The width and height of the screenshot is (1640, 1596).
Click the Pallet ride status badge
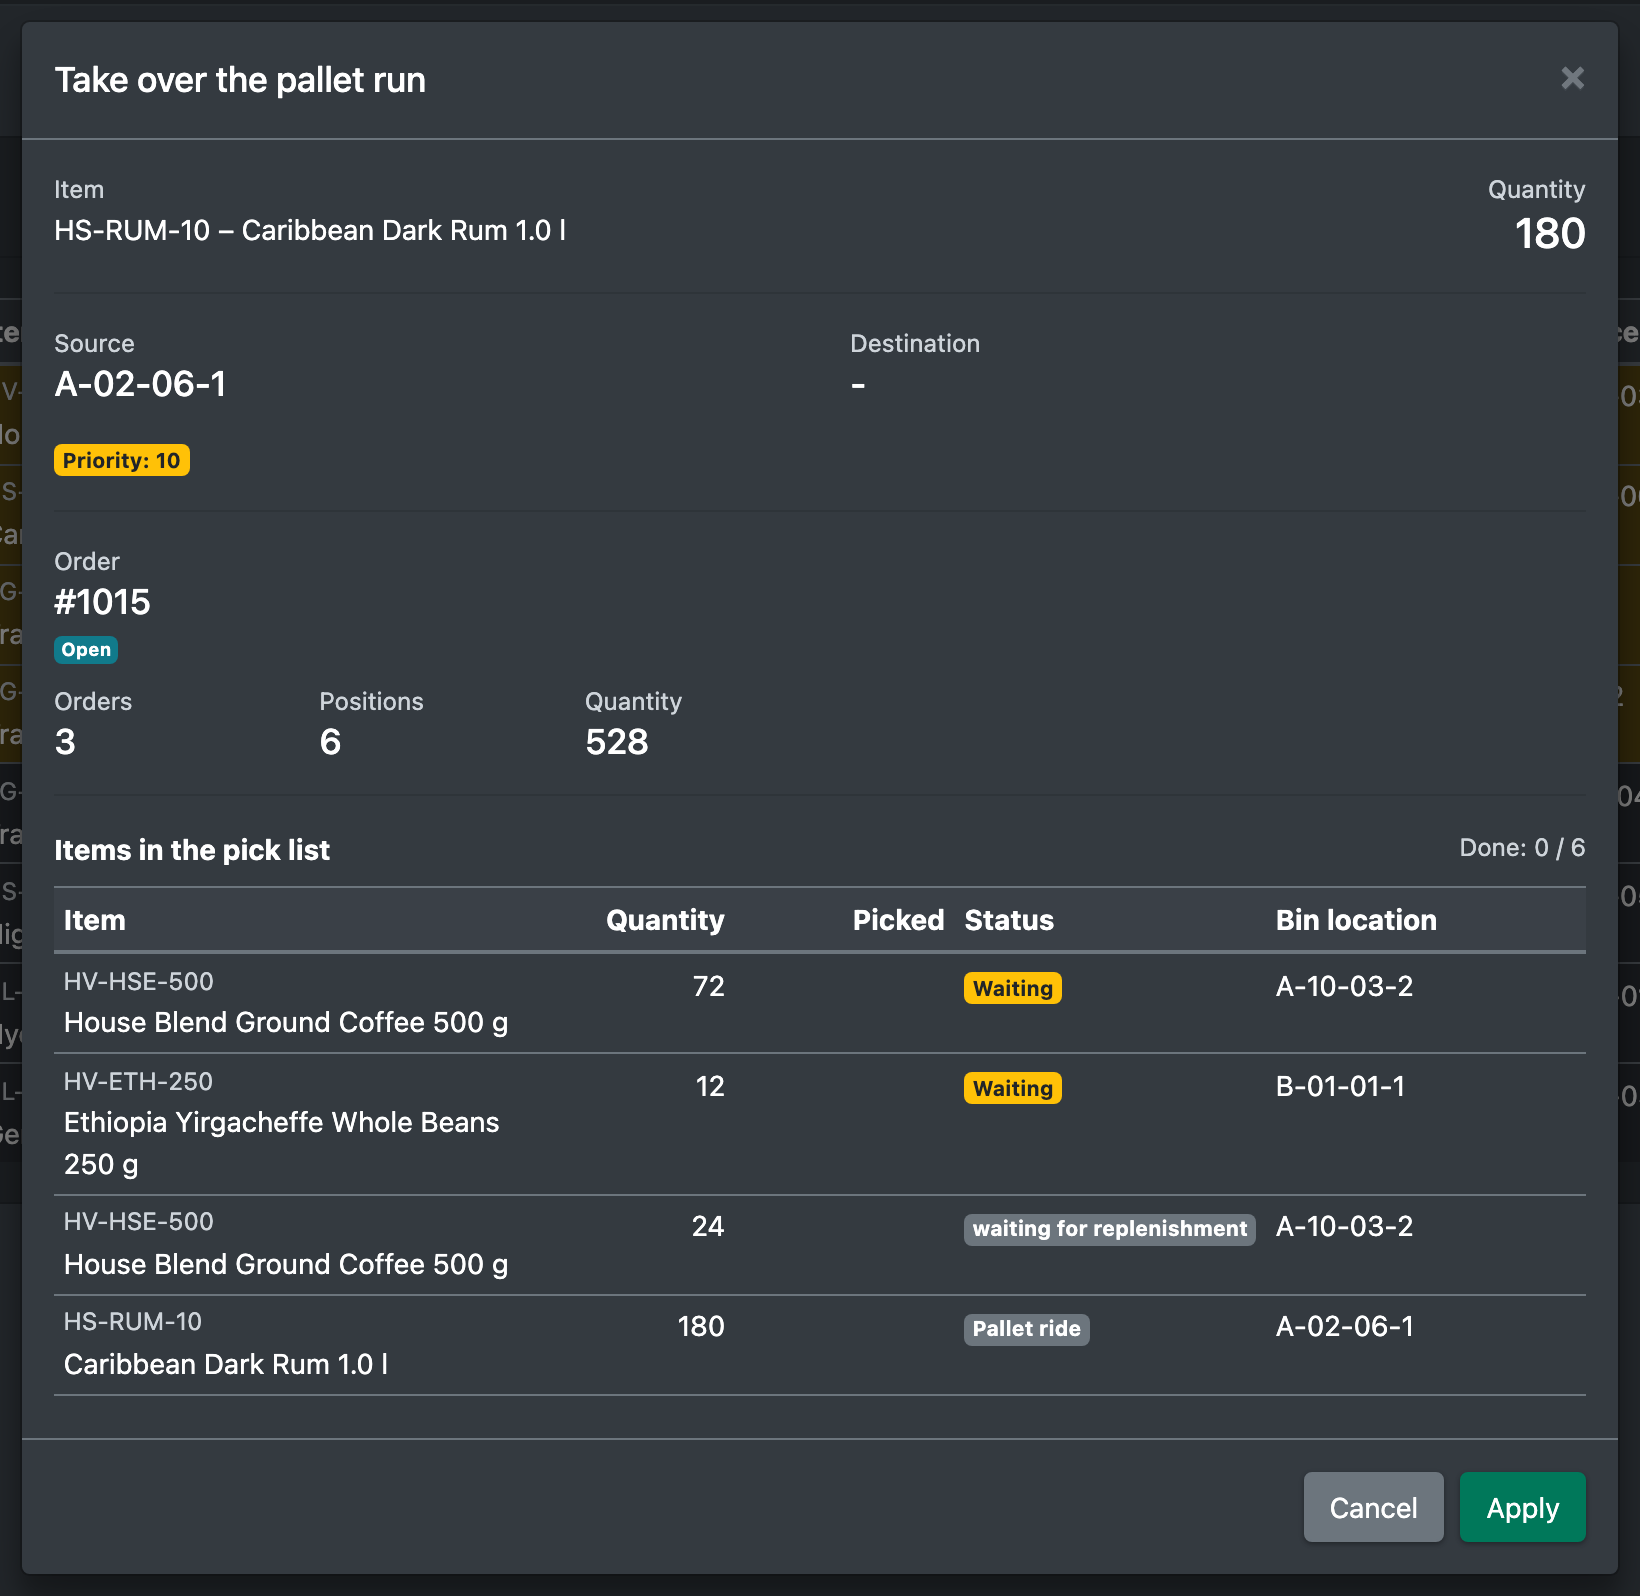click(x=1027, y=1329)
